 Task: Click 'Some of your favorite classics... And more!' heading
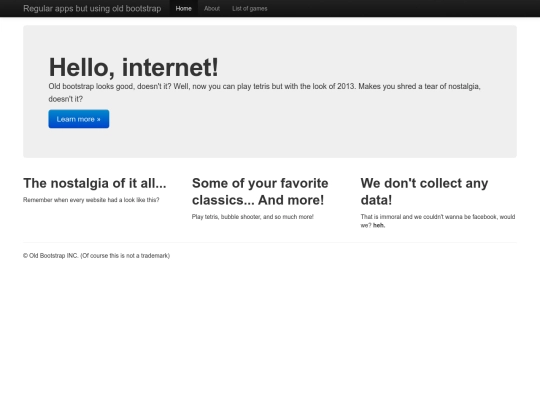260,191
